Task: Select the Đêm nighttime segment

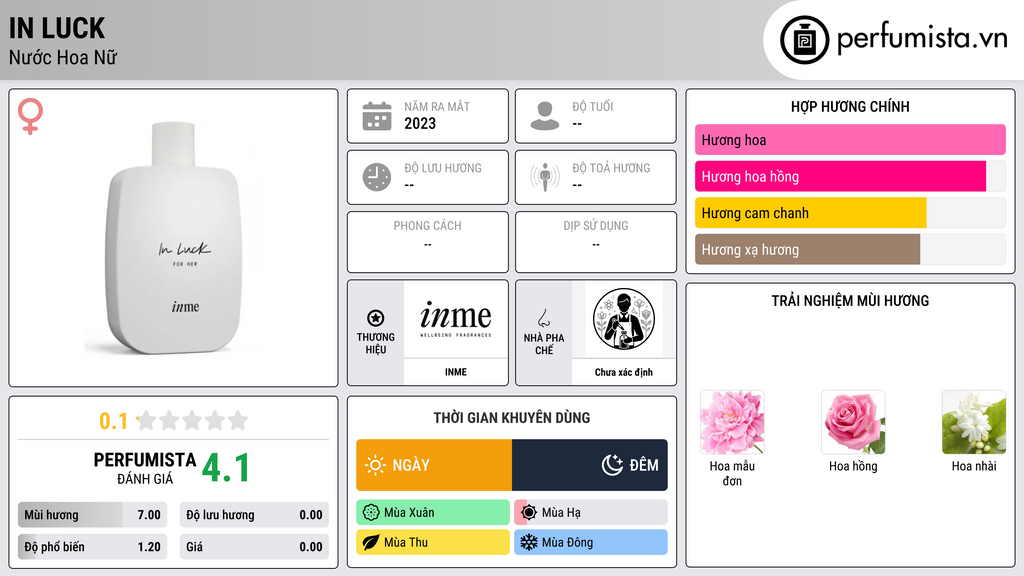Action: click(x=590, y=465)
